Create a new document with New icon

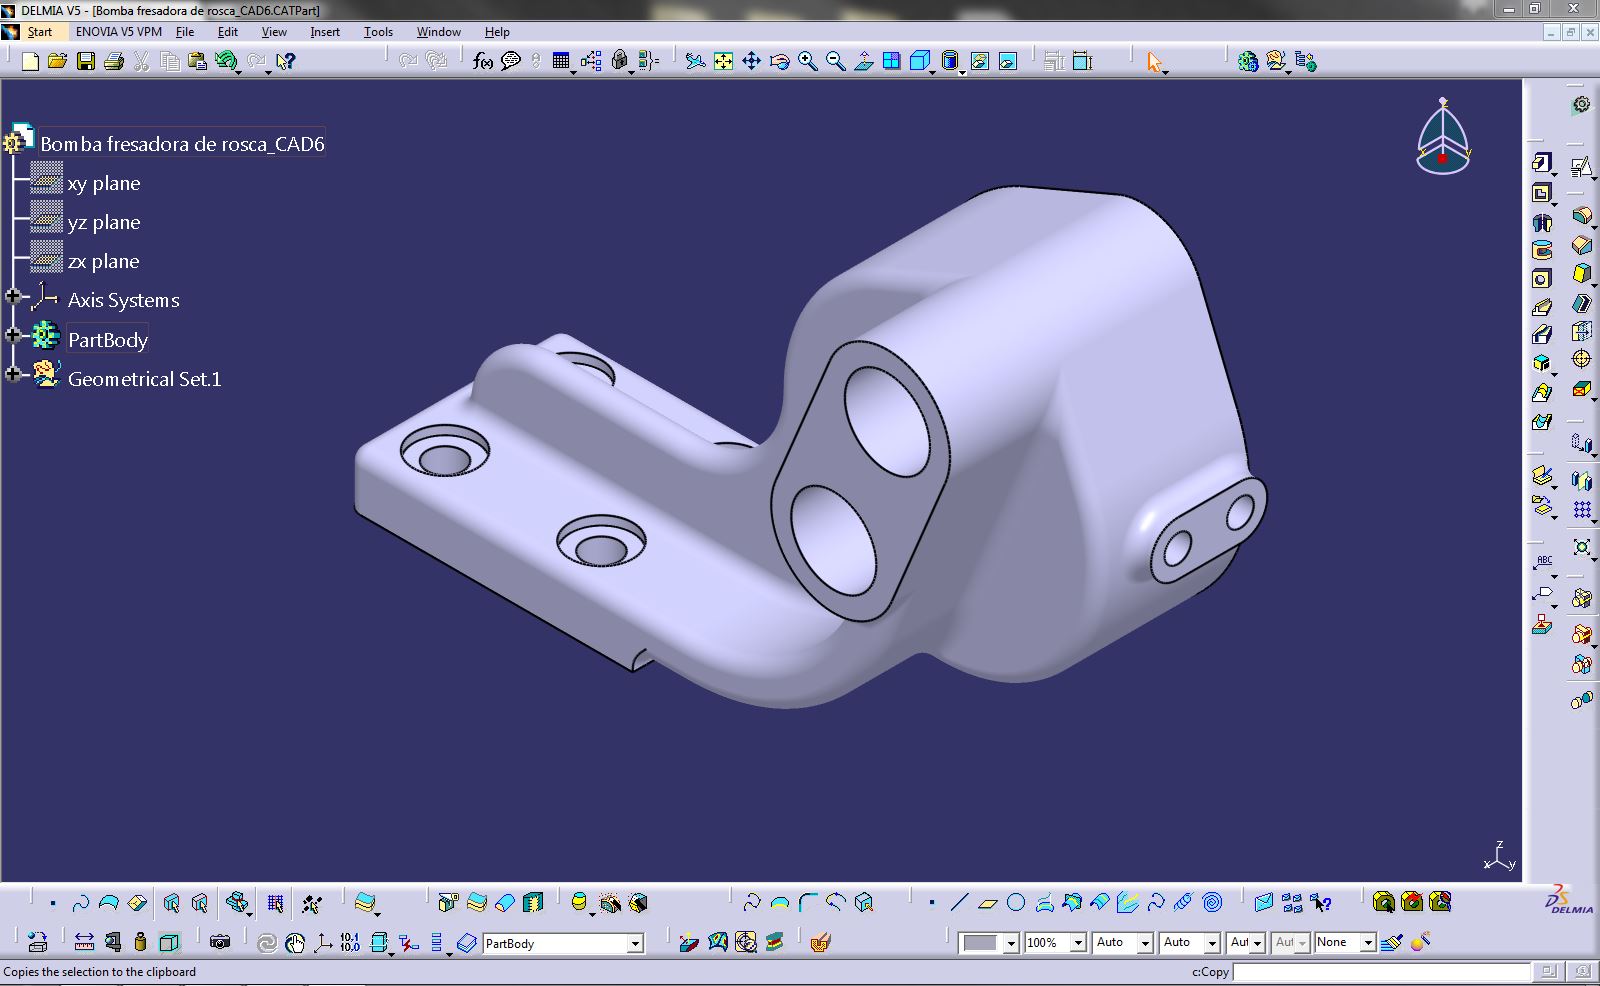[x=30, y=62]
